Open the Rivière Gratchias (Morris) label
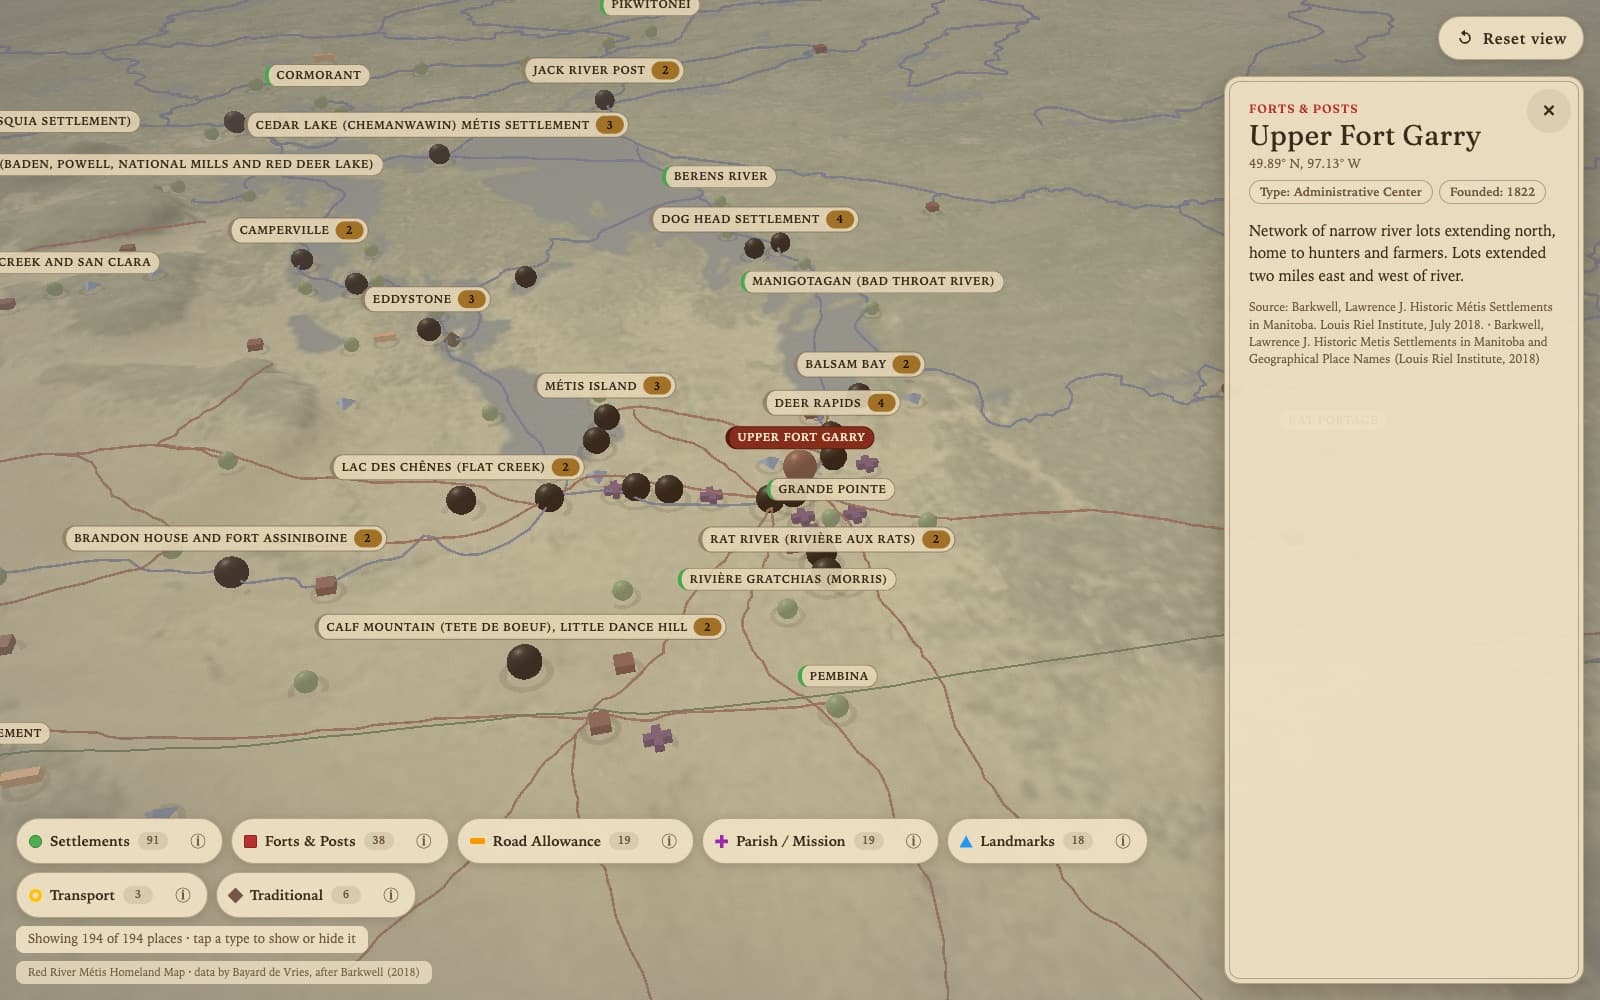 coord(787,579)
